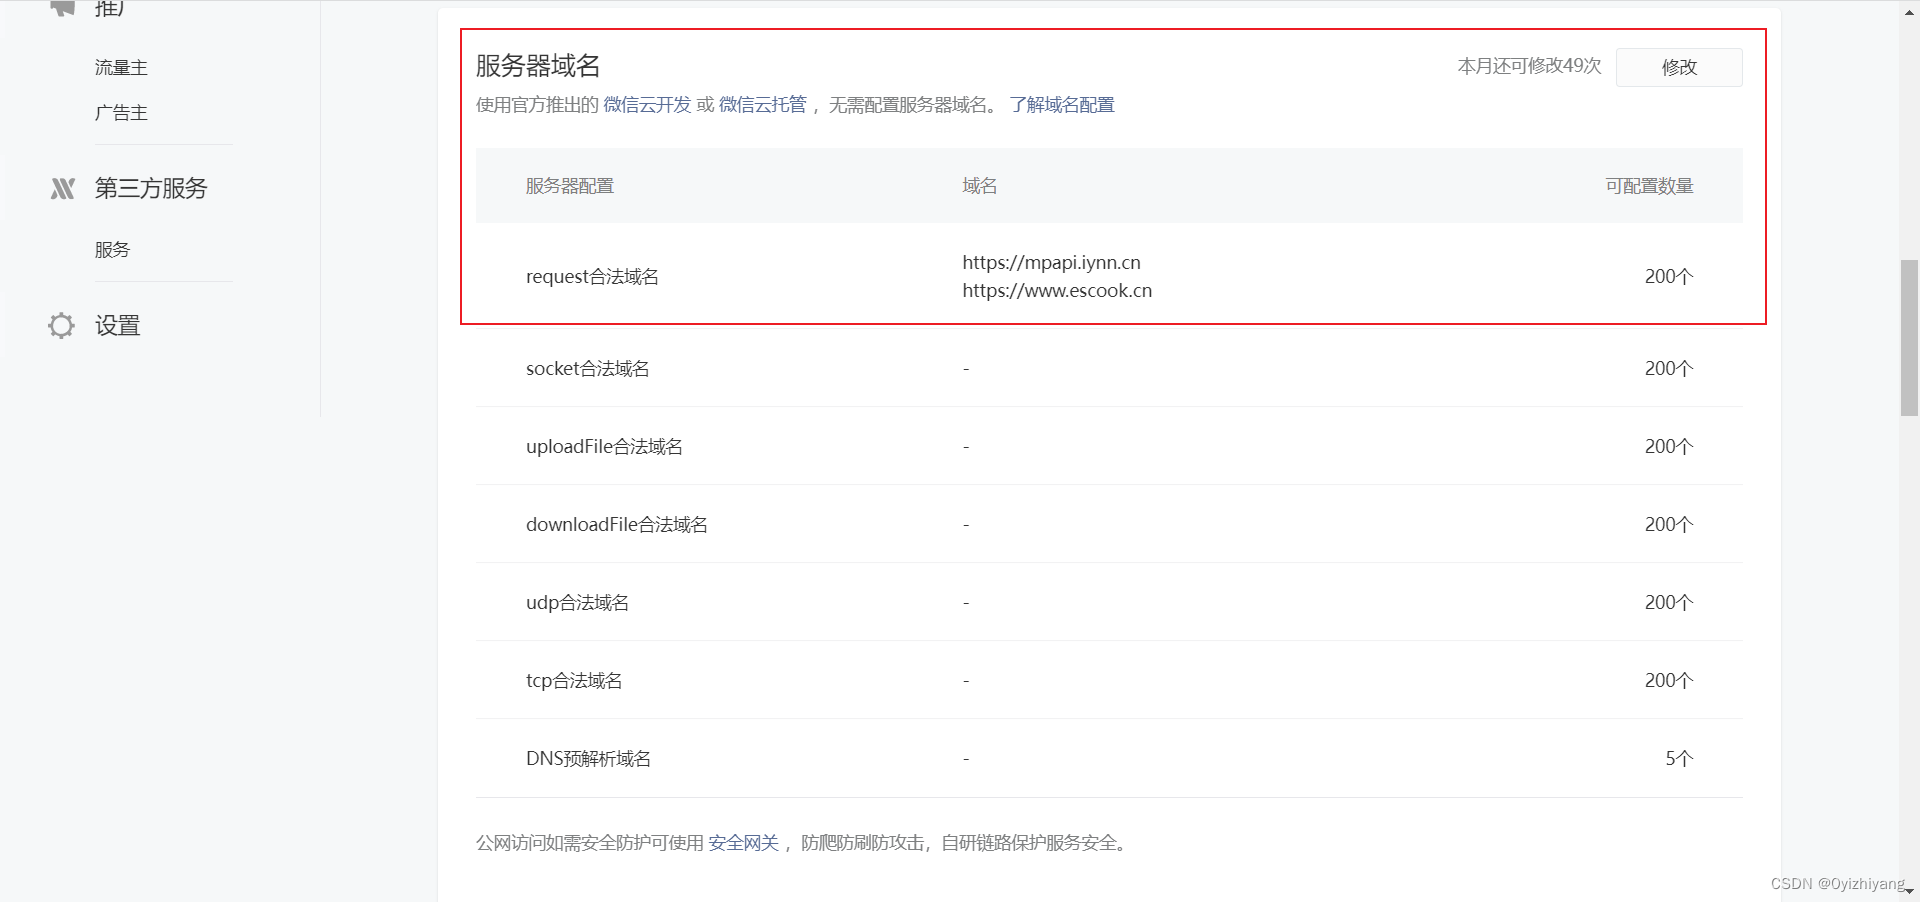1920x902 pixels.
Task: Click the 服务器配置 column header
Action: click(570, 186)
